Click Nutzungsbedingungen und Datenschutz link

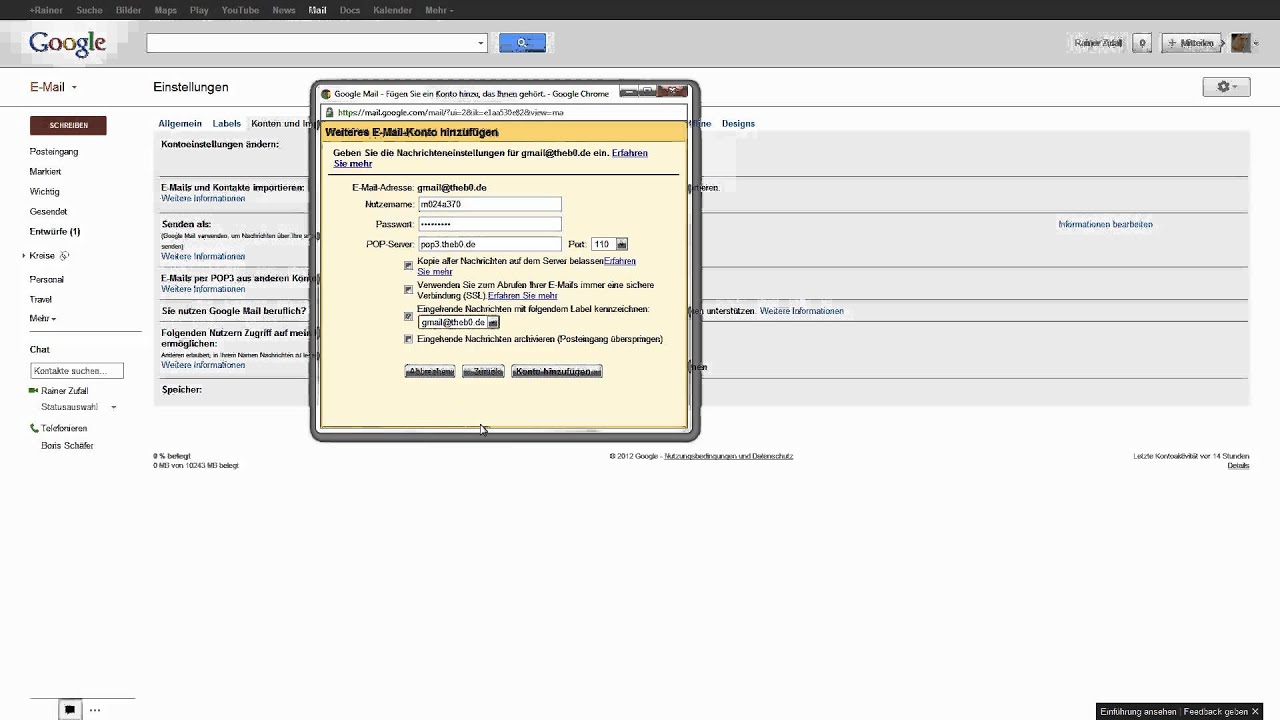click(728, 456)
